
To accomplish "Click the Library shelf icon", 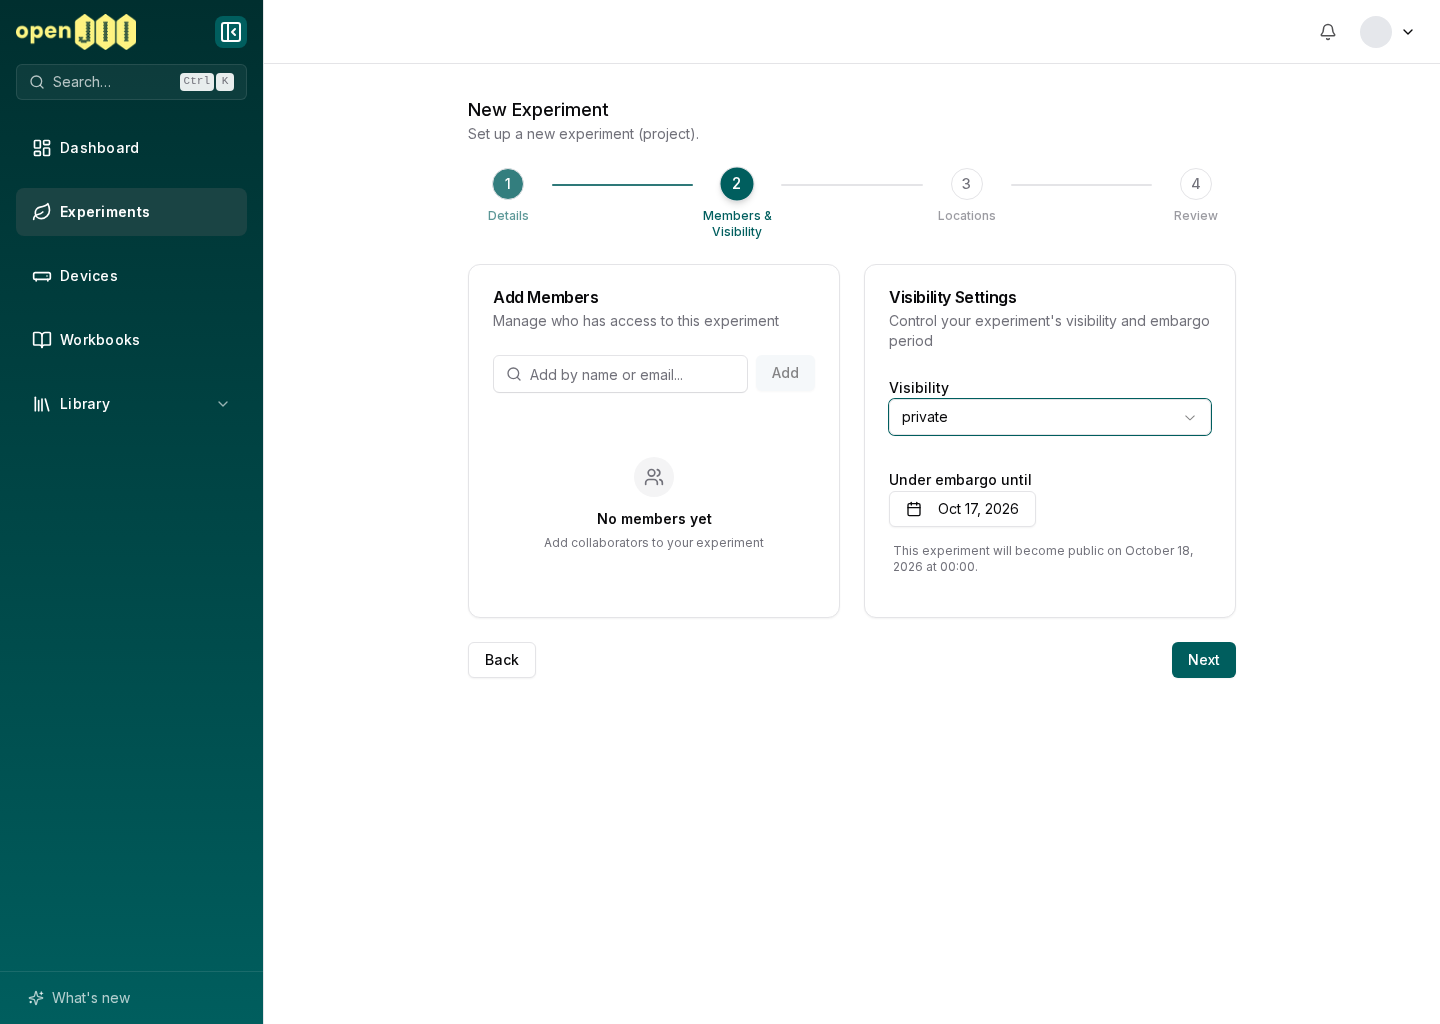I will pyautogui.click(x=42, y=404).
